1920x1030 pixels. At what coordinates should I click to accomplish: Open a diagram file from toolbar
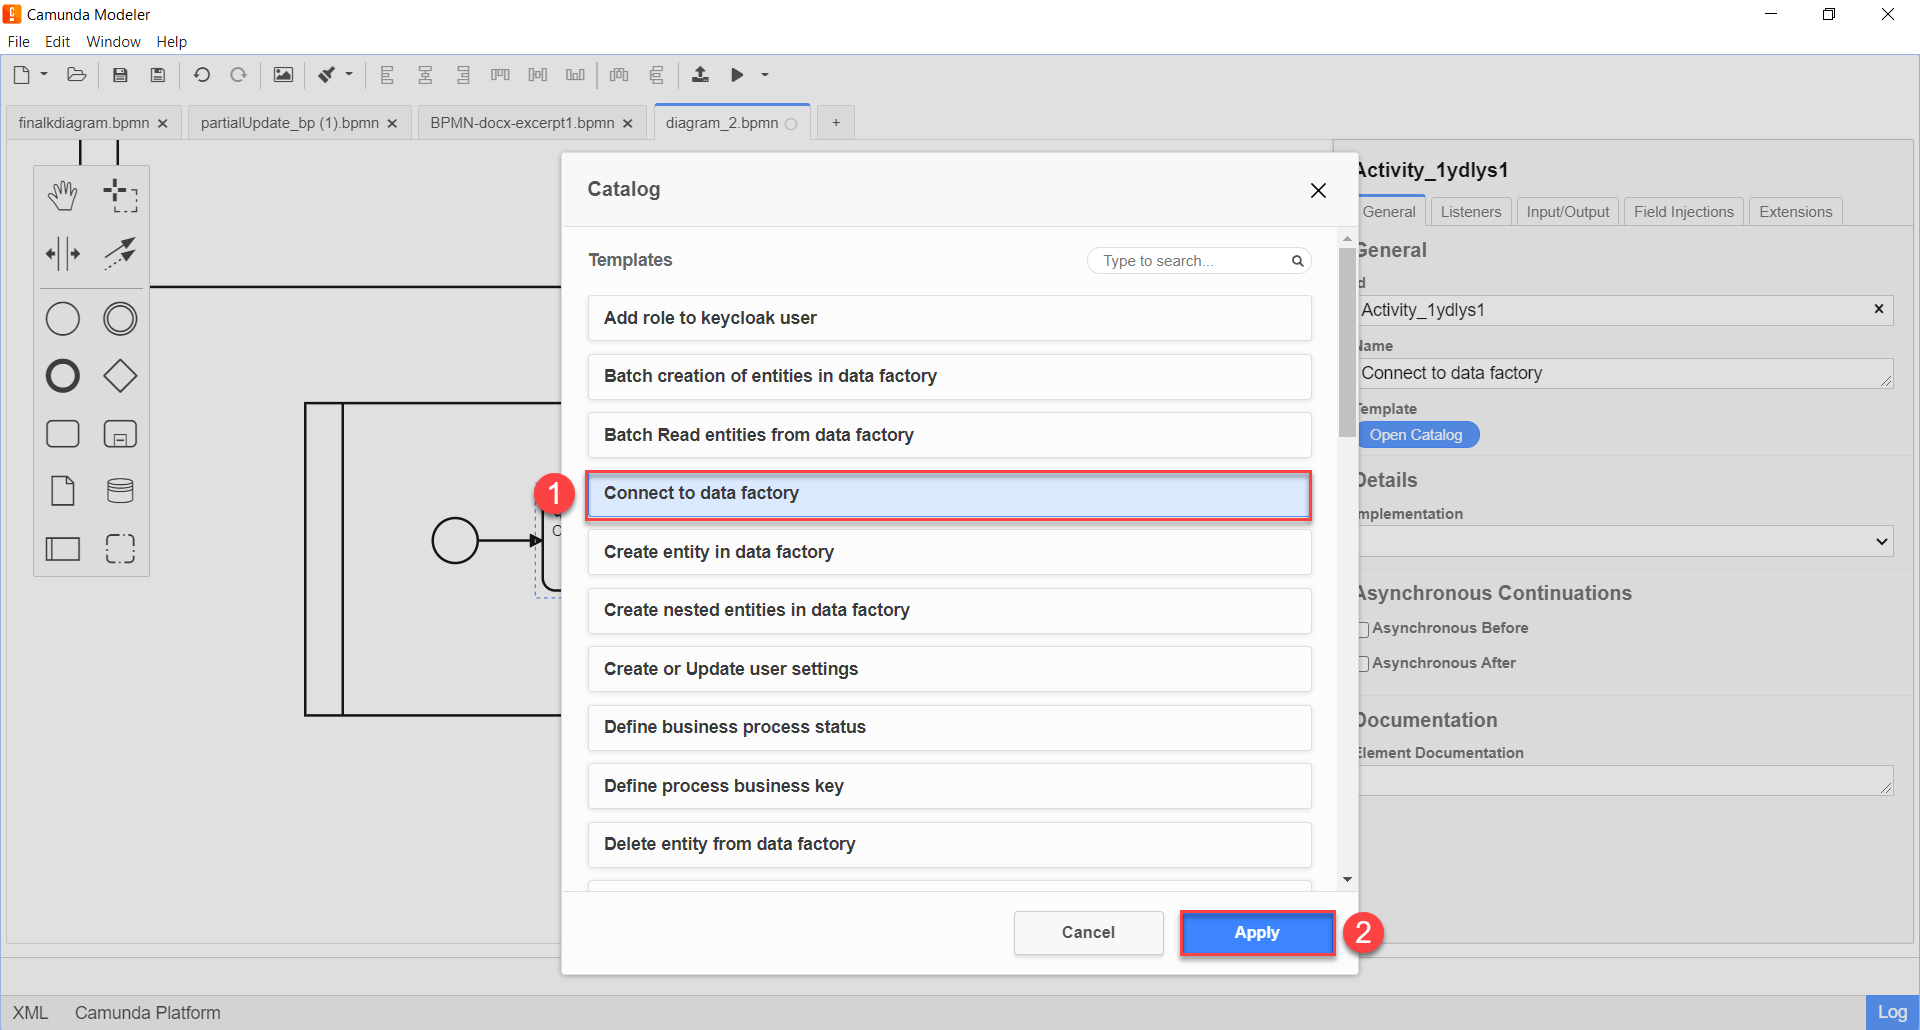(77, 75)
